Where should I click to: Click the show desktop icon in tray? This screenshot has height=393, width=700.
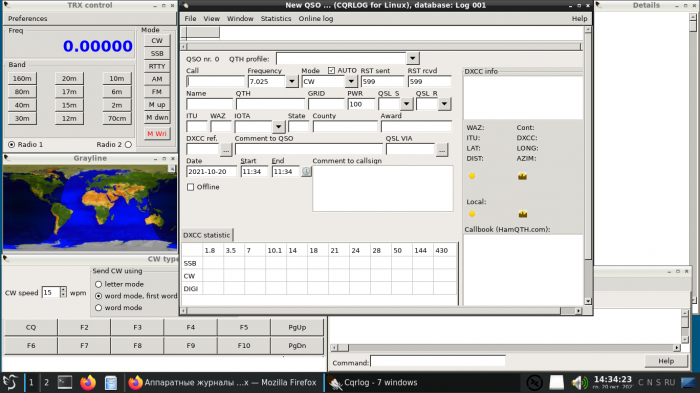pyautogui.click(x=688, y=383)
